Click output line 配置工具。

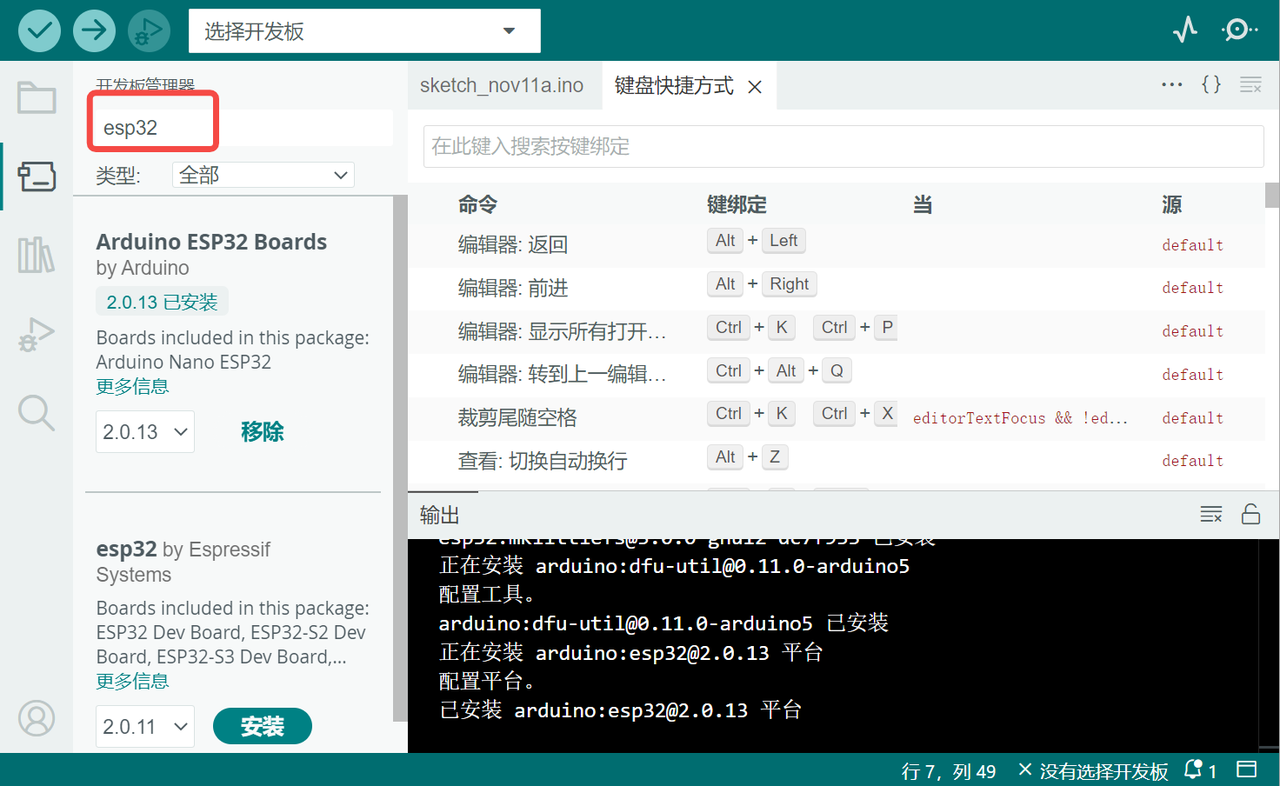[488, 594]
